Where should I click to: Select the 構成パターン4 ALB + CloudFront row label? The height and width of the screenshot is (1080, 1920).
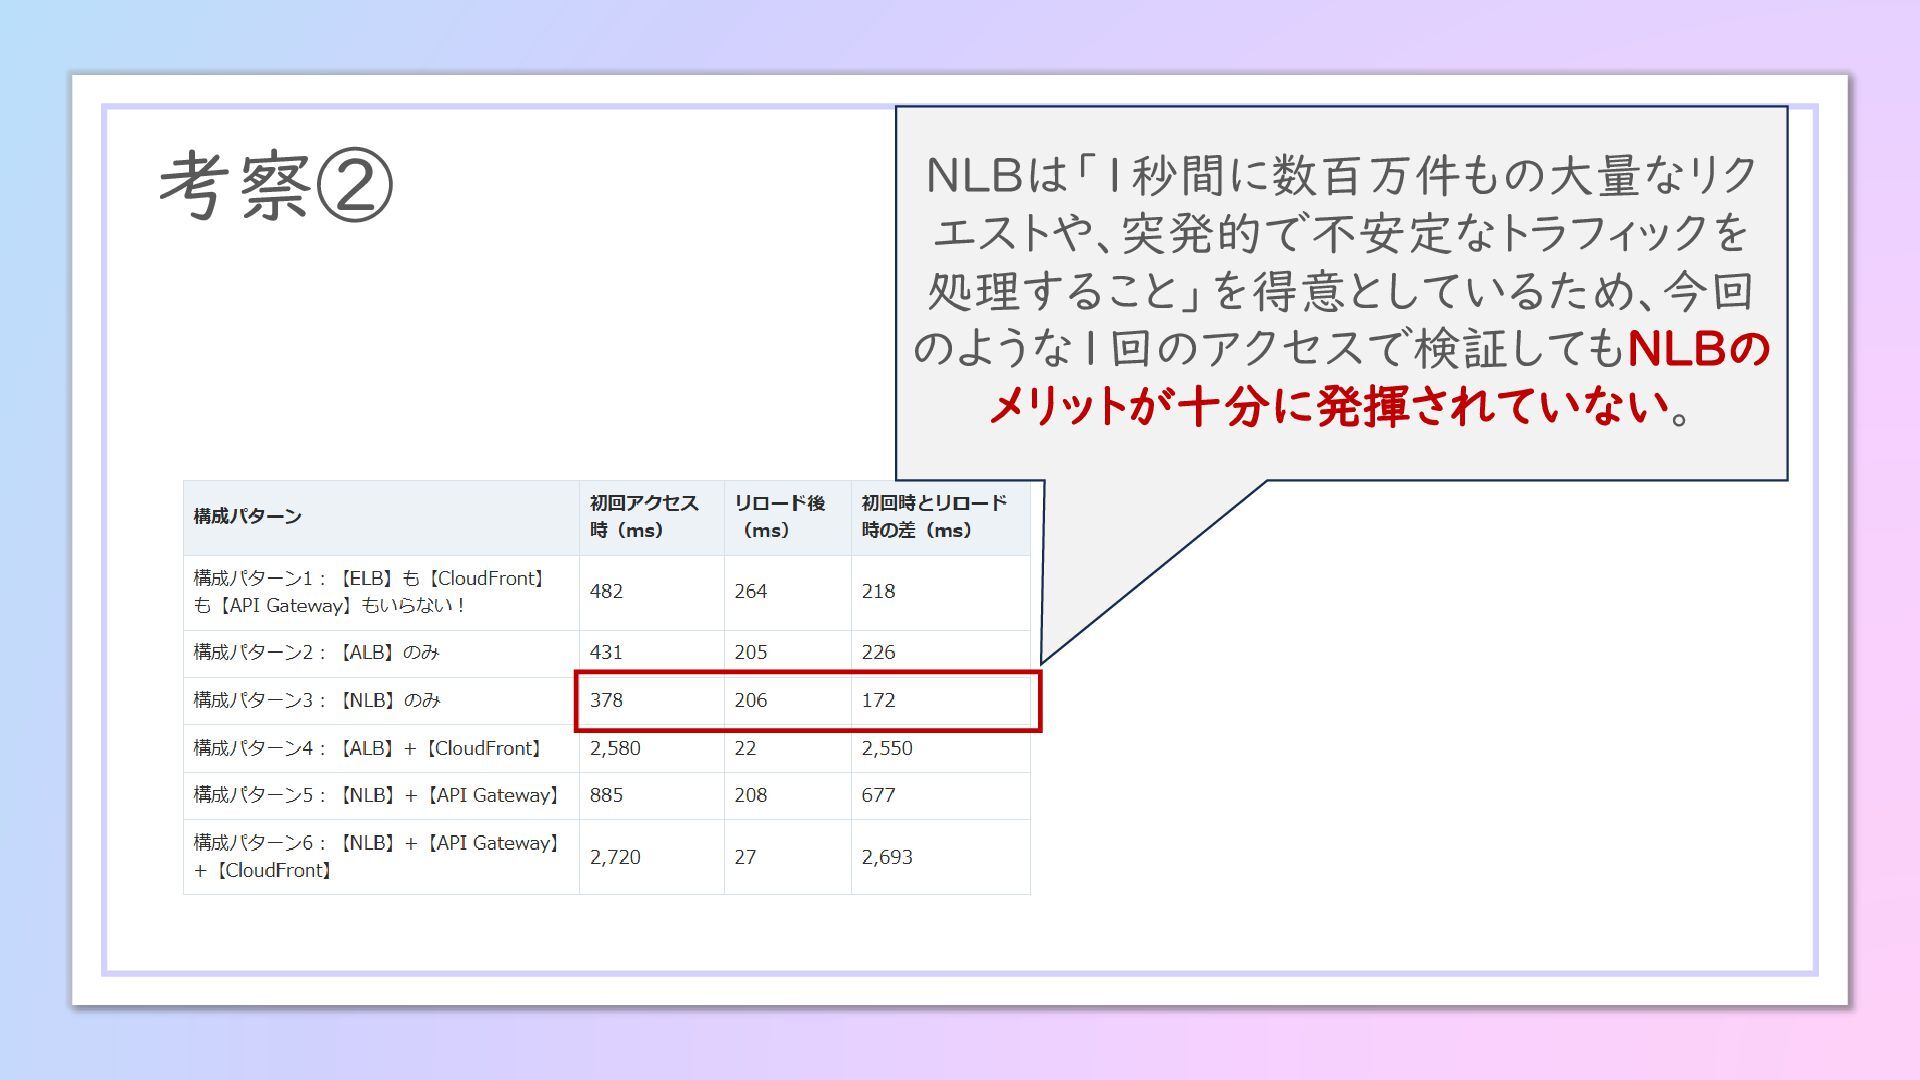point(369,748)
